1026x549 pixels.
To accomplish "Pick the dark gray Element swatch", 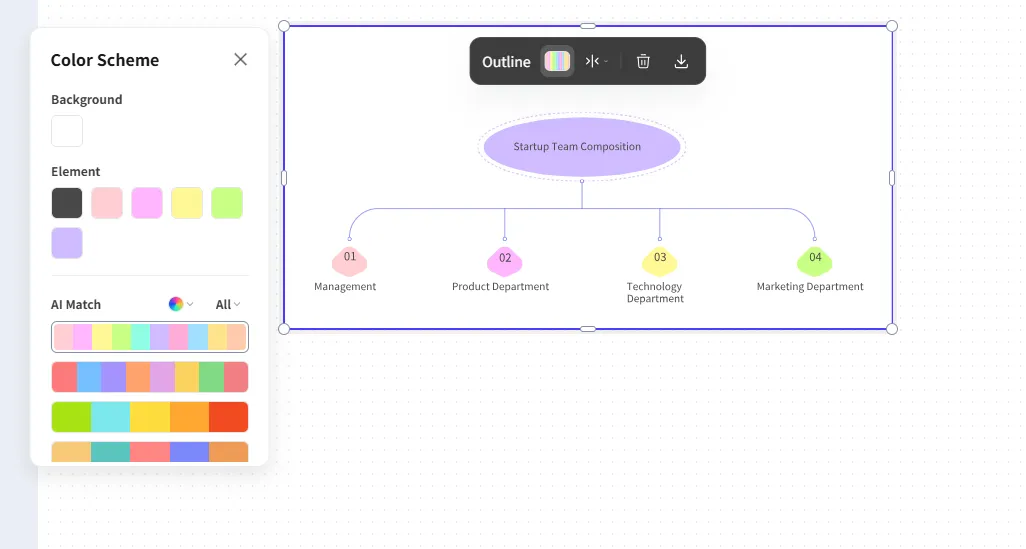I will coord(67,203).
